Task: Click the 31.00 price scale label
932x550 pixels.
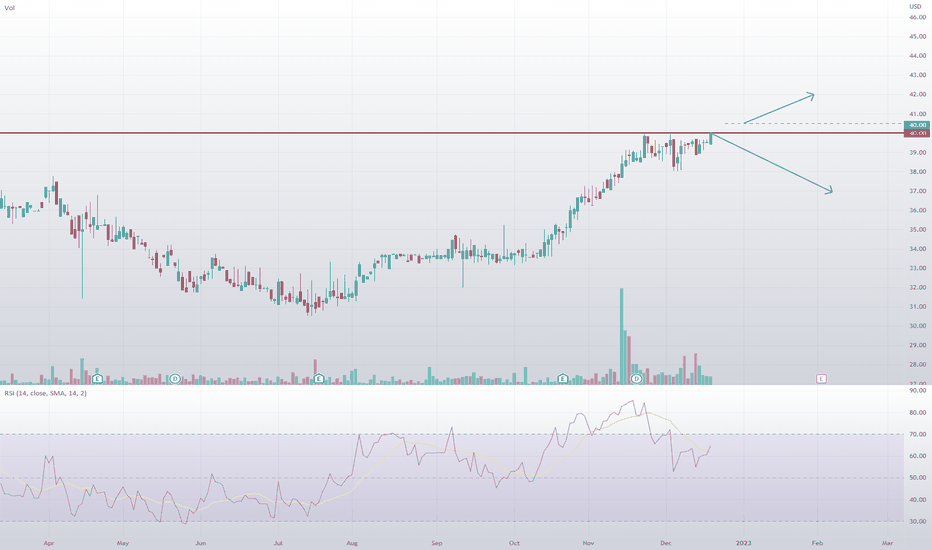Action: (917, 307)
